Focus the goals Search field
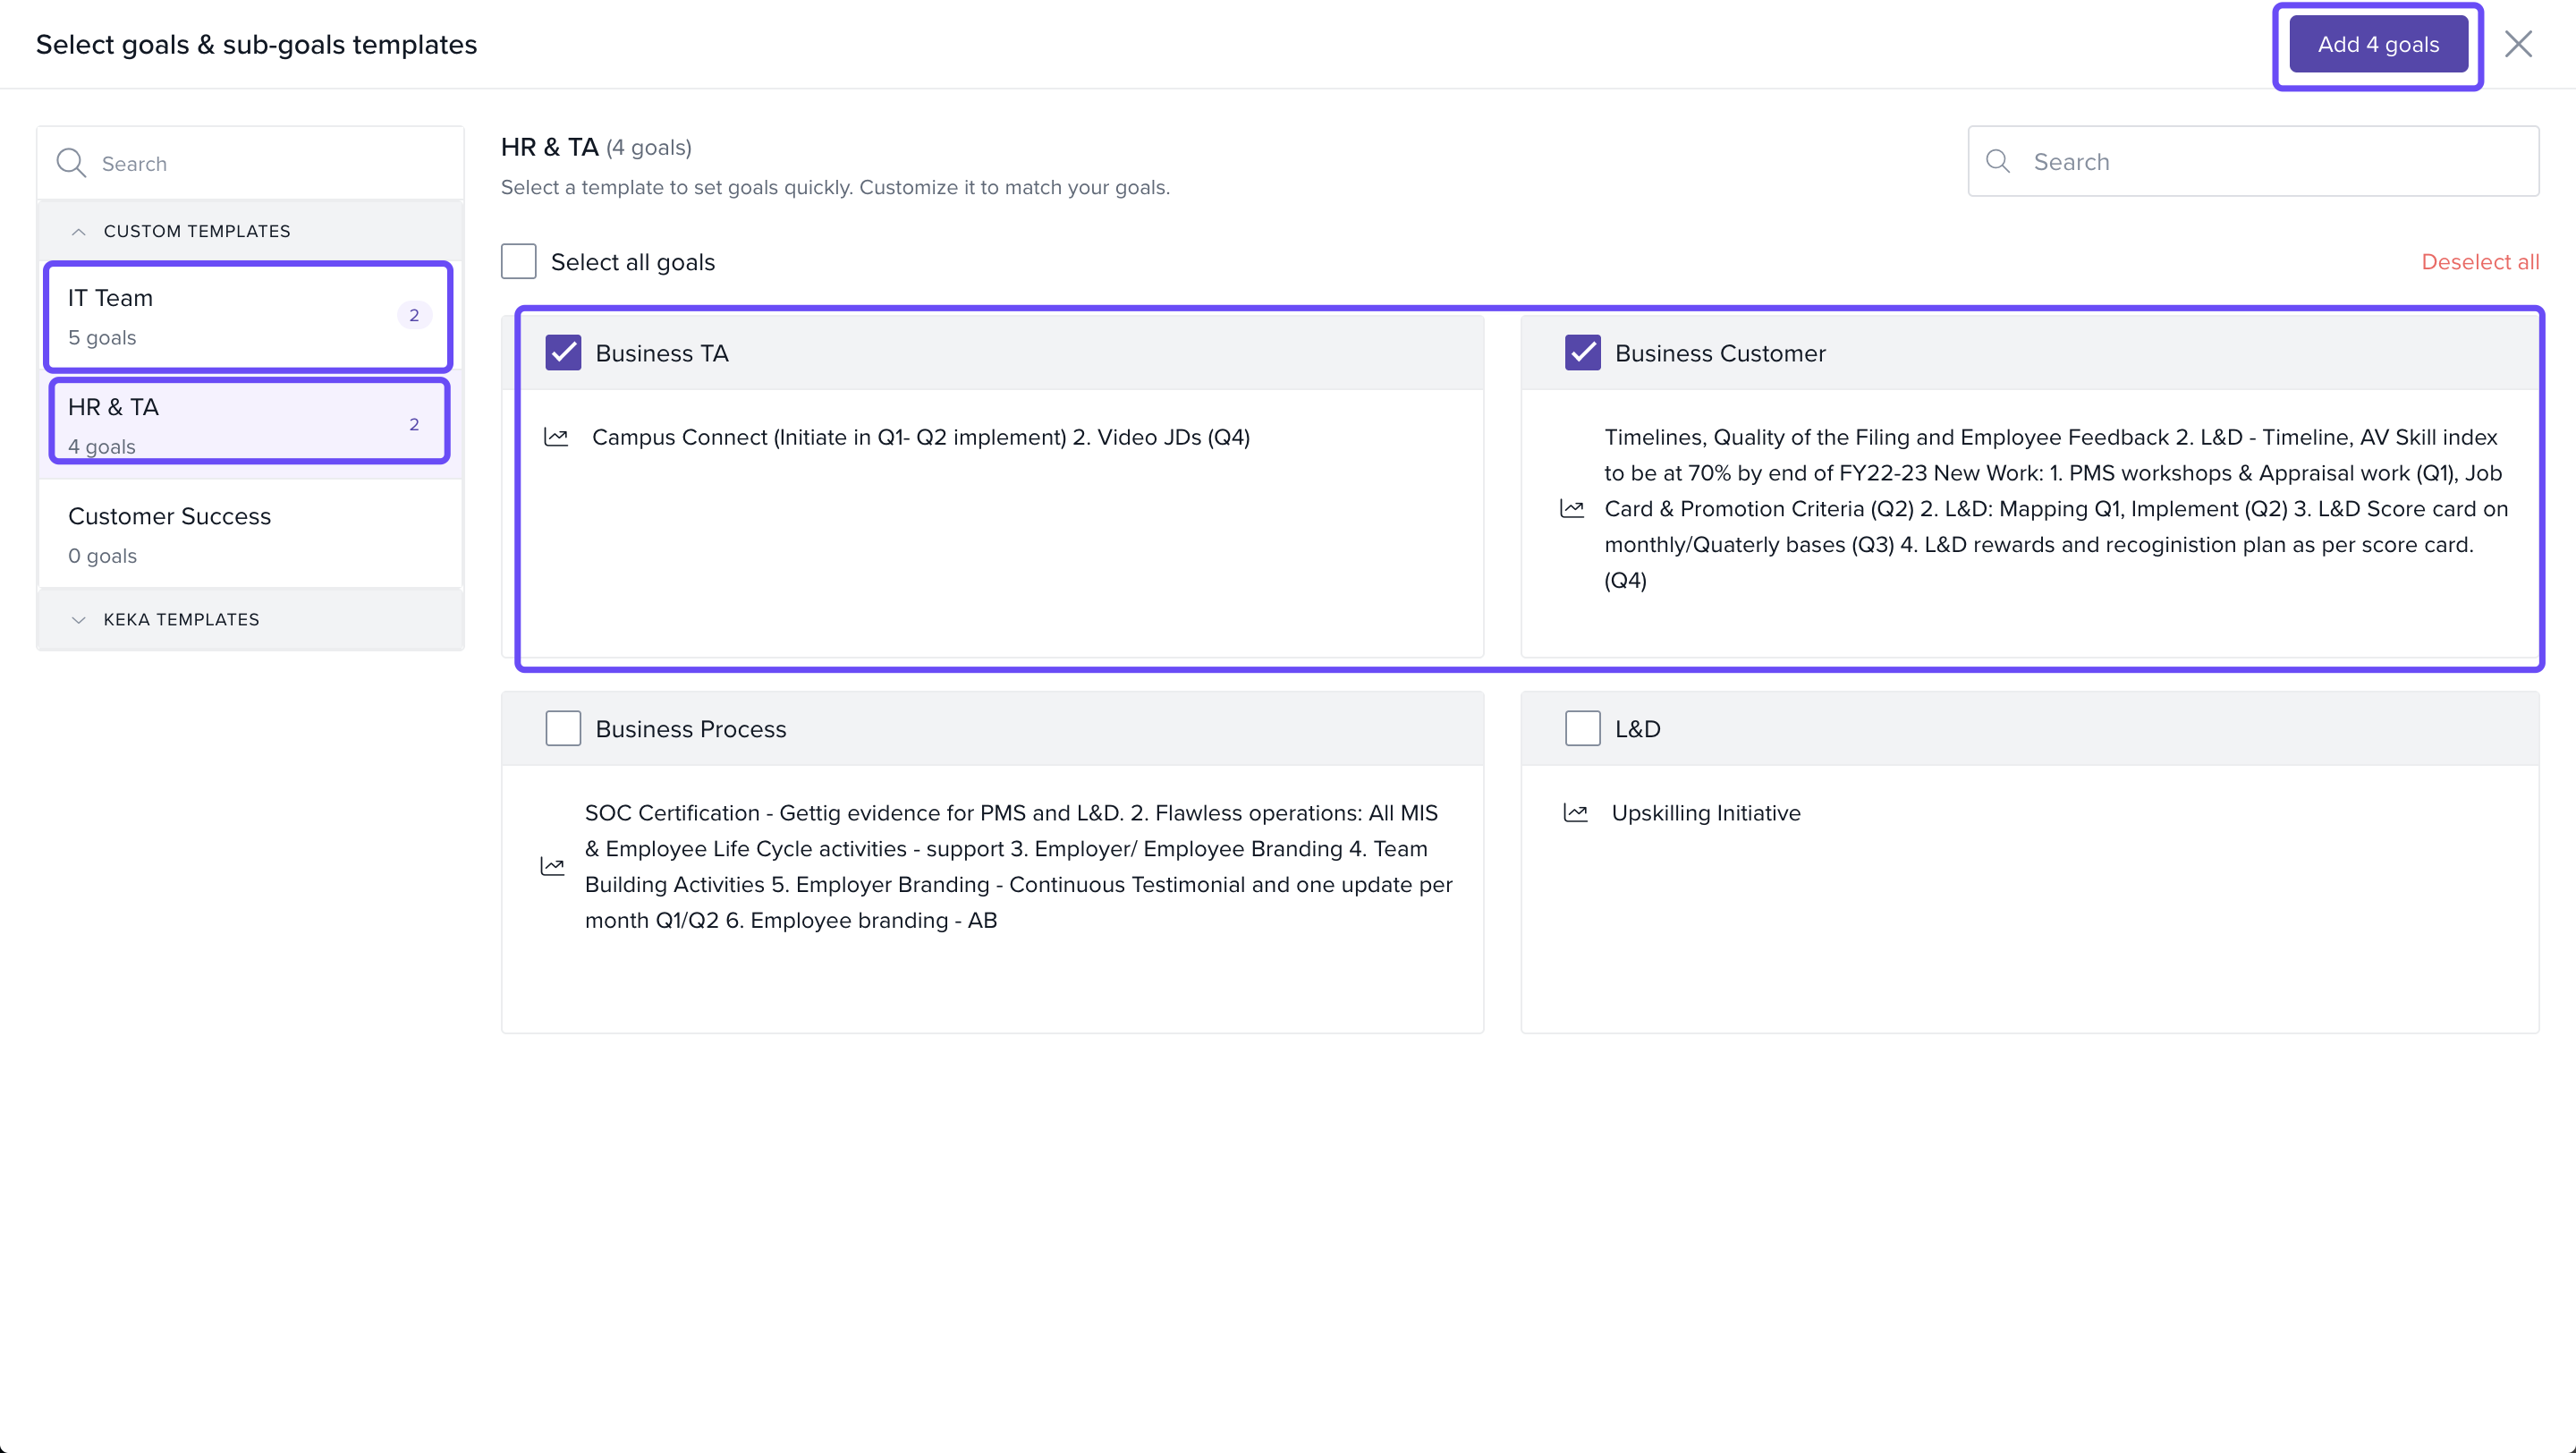Screen dimensions: 2576x1453 click(2270, 161)
